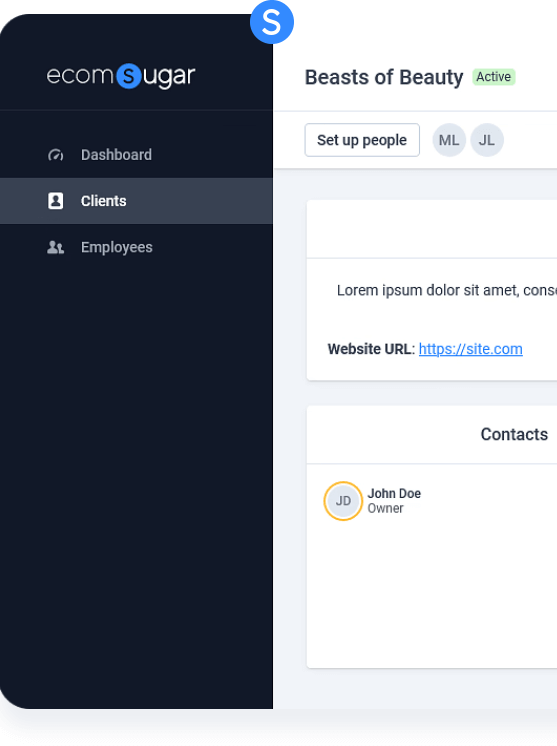Click the Website URL label
This screenshot has width=557, height=746.
point(371,349)
